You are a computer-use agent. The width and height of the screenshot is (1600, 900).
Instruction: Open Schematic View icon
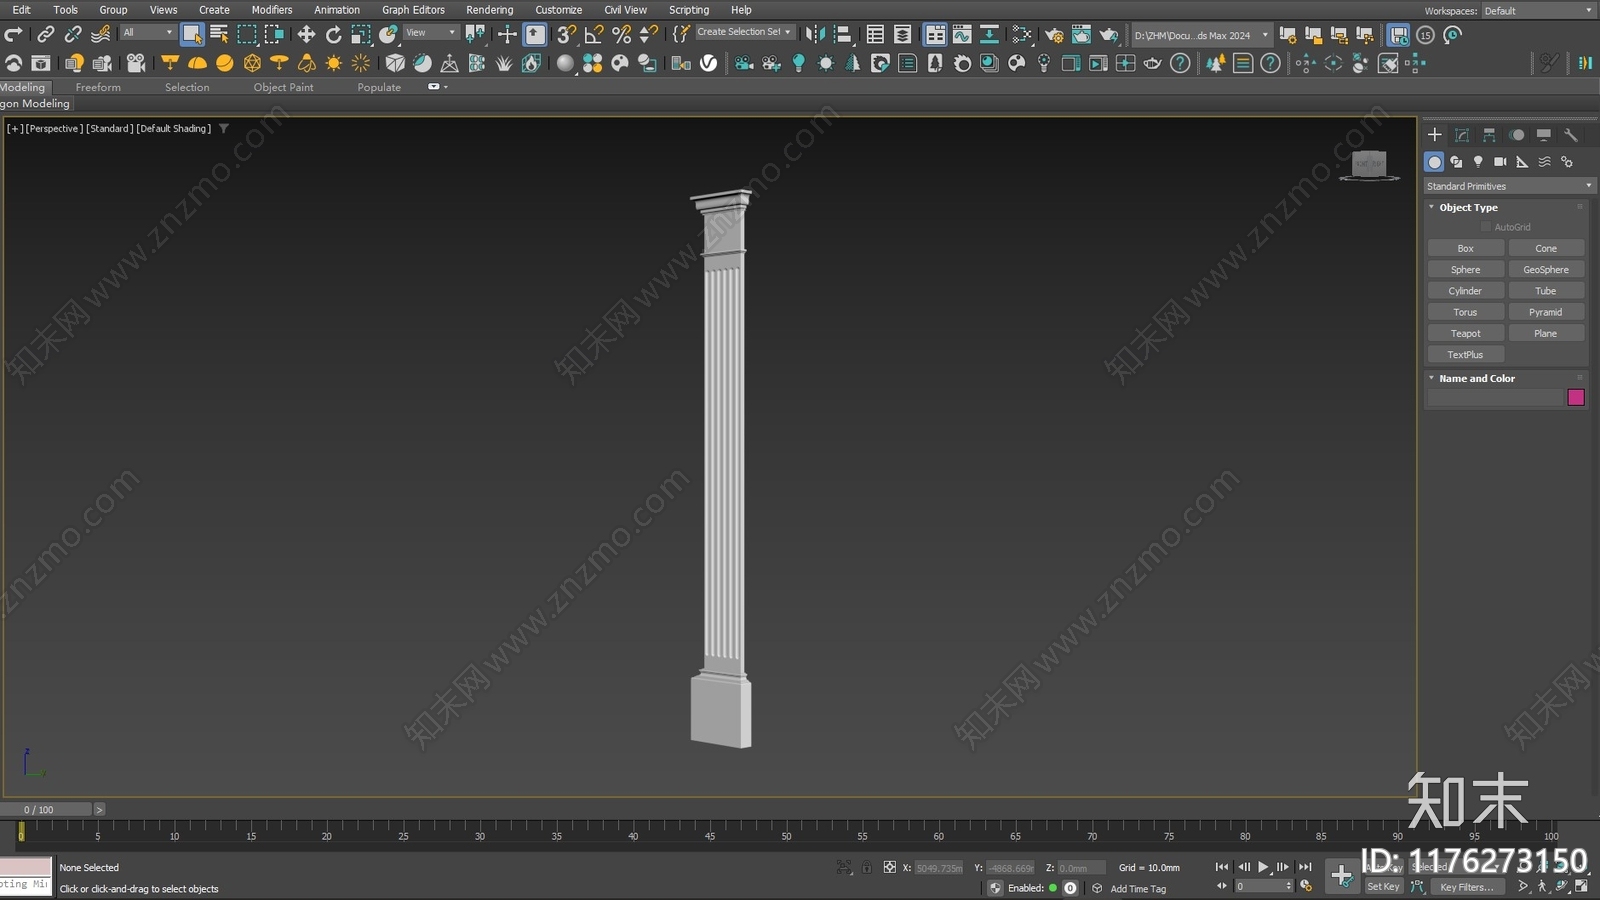coord(989,35)
